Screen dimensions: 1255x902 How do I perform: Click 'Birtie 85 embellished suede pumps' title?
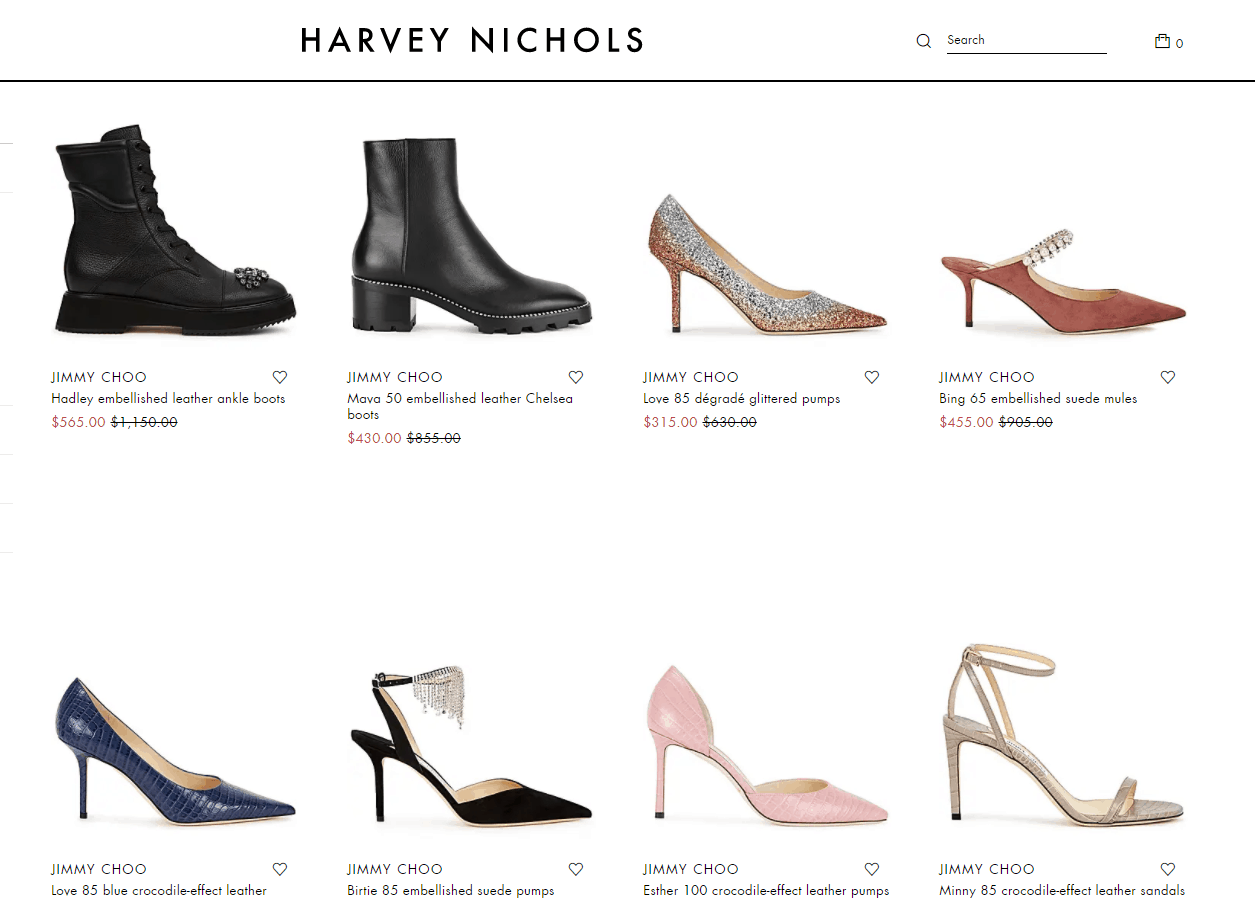pyautogui.click(x=451, y=890)
